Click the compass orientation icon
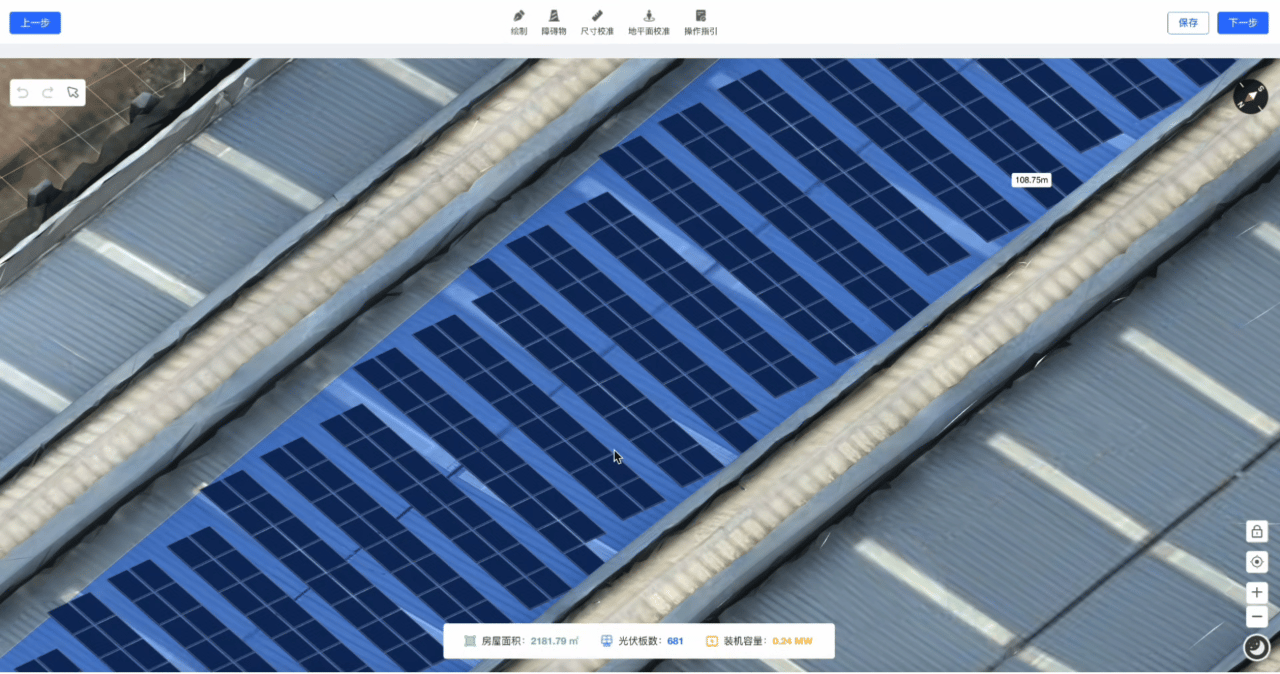 [x=1250, y=96]
